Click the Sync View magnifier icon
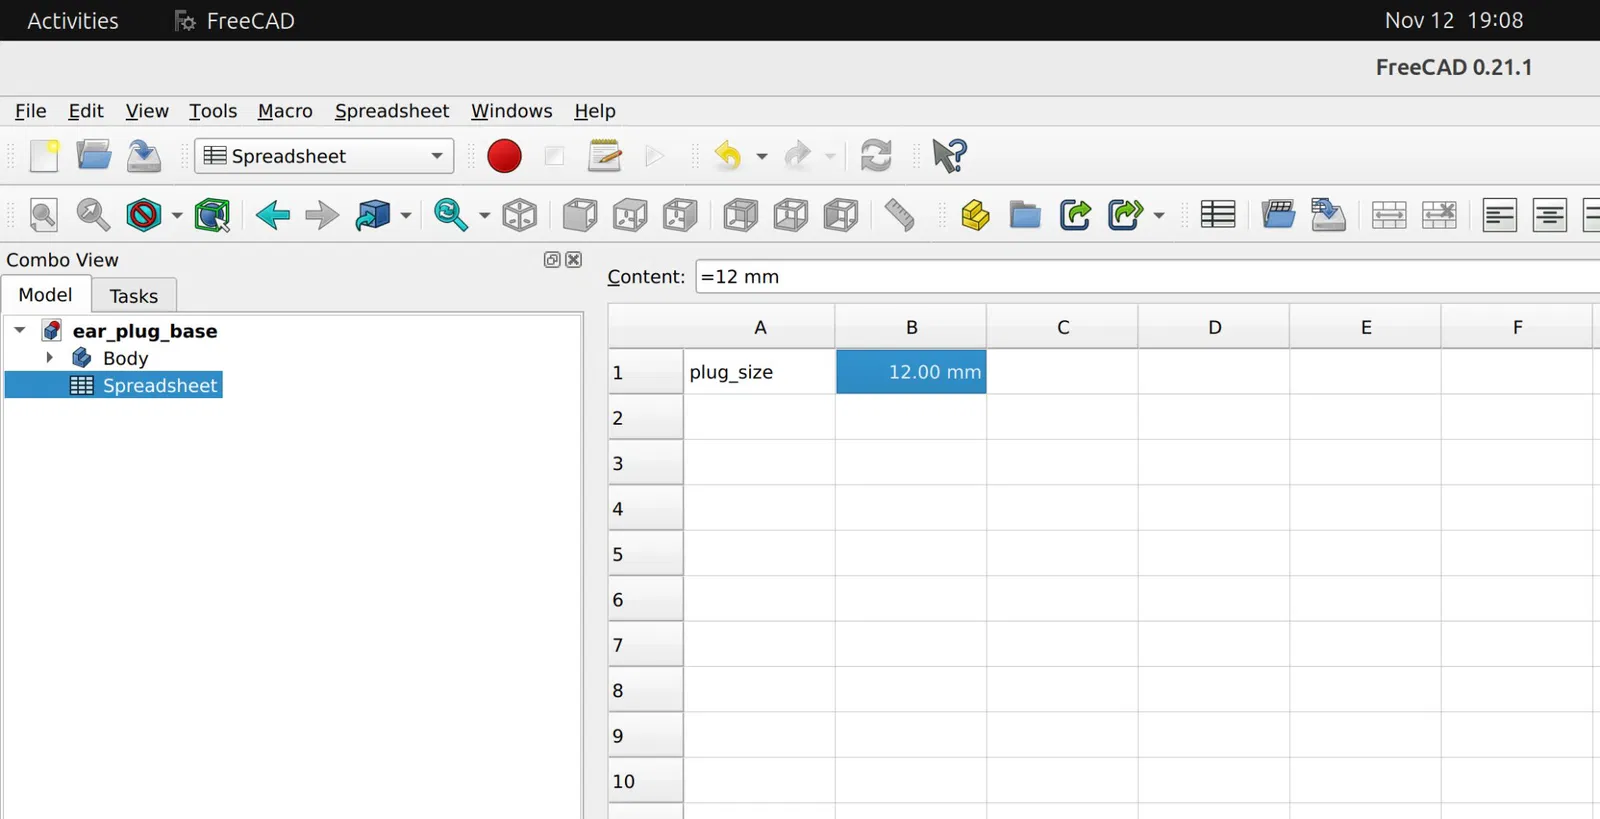 click(451, 215)
